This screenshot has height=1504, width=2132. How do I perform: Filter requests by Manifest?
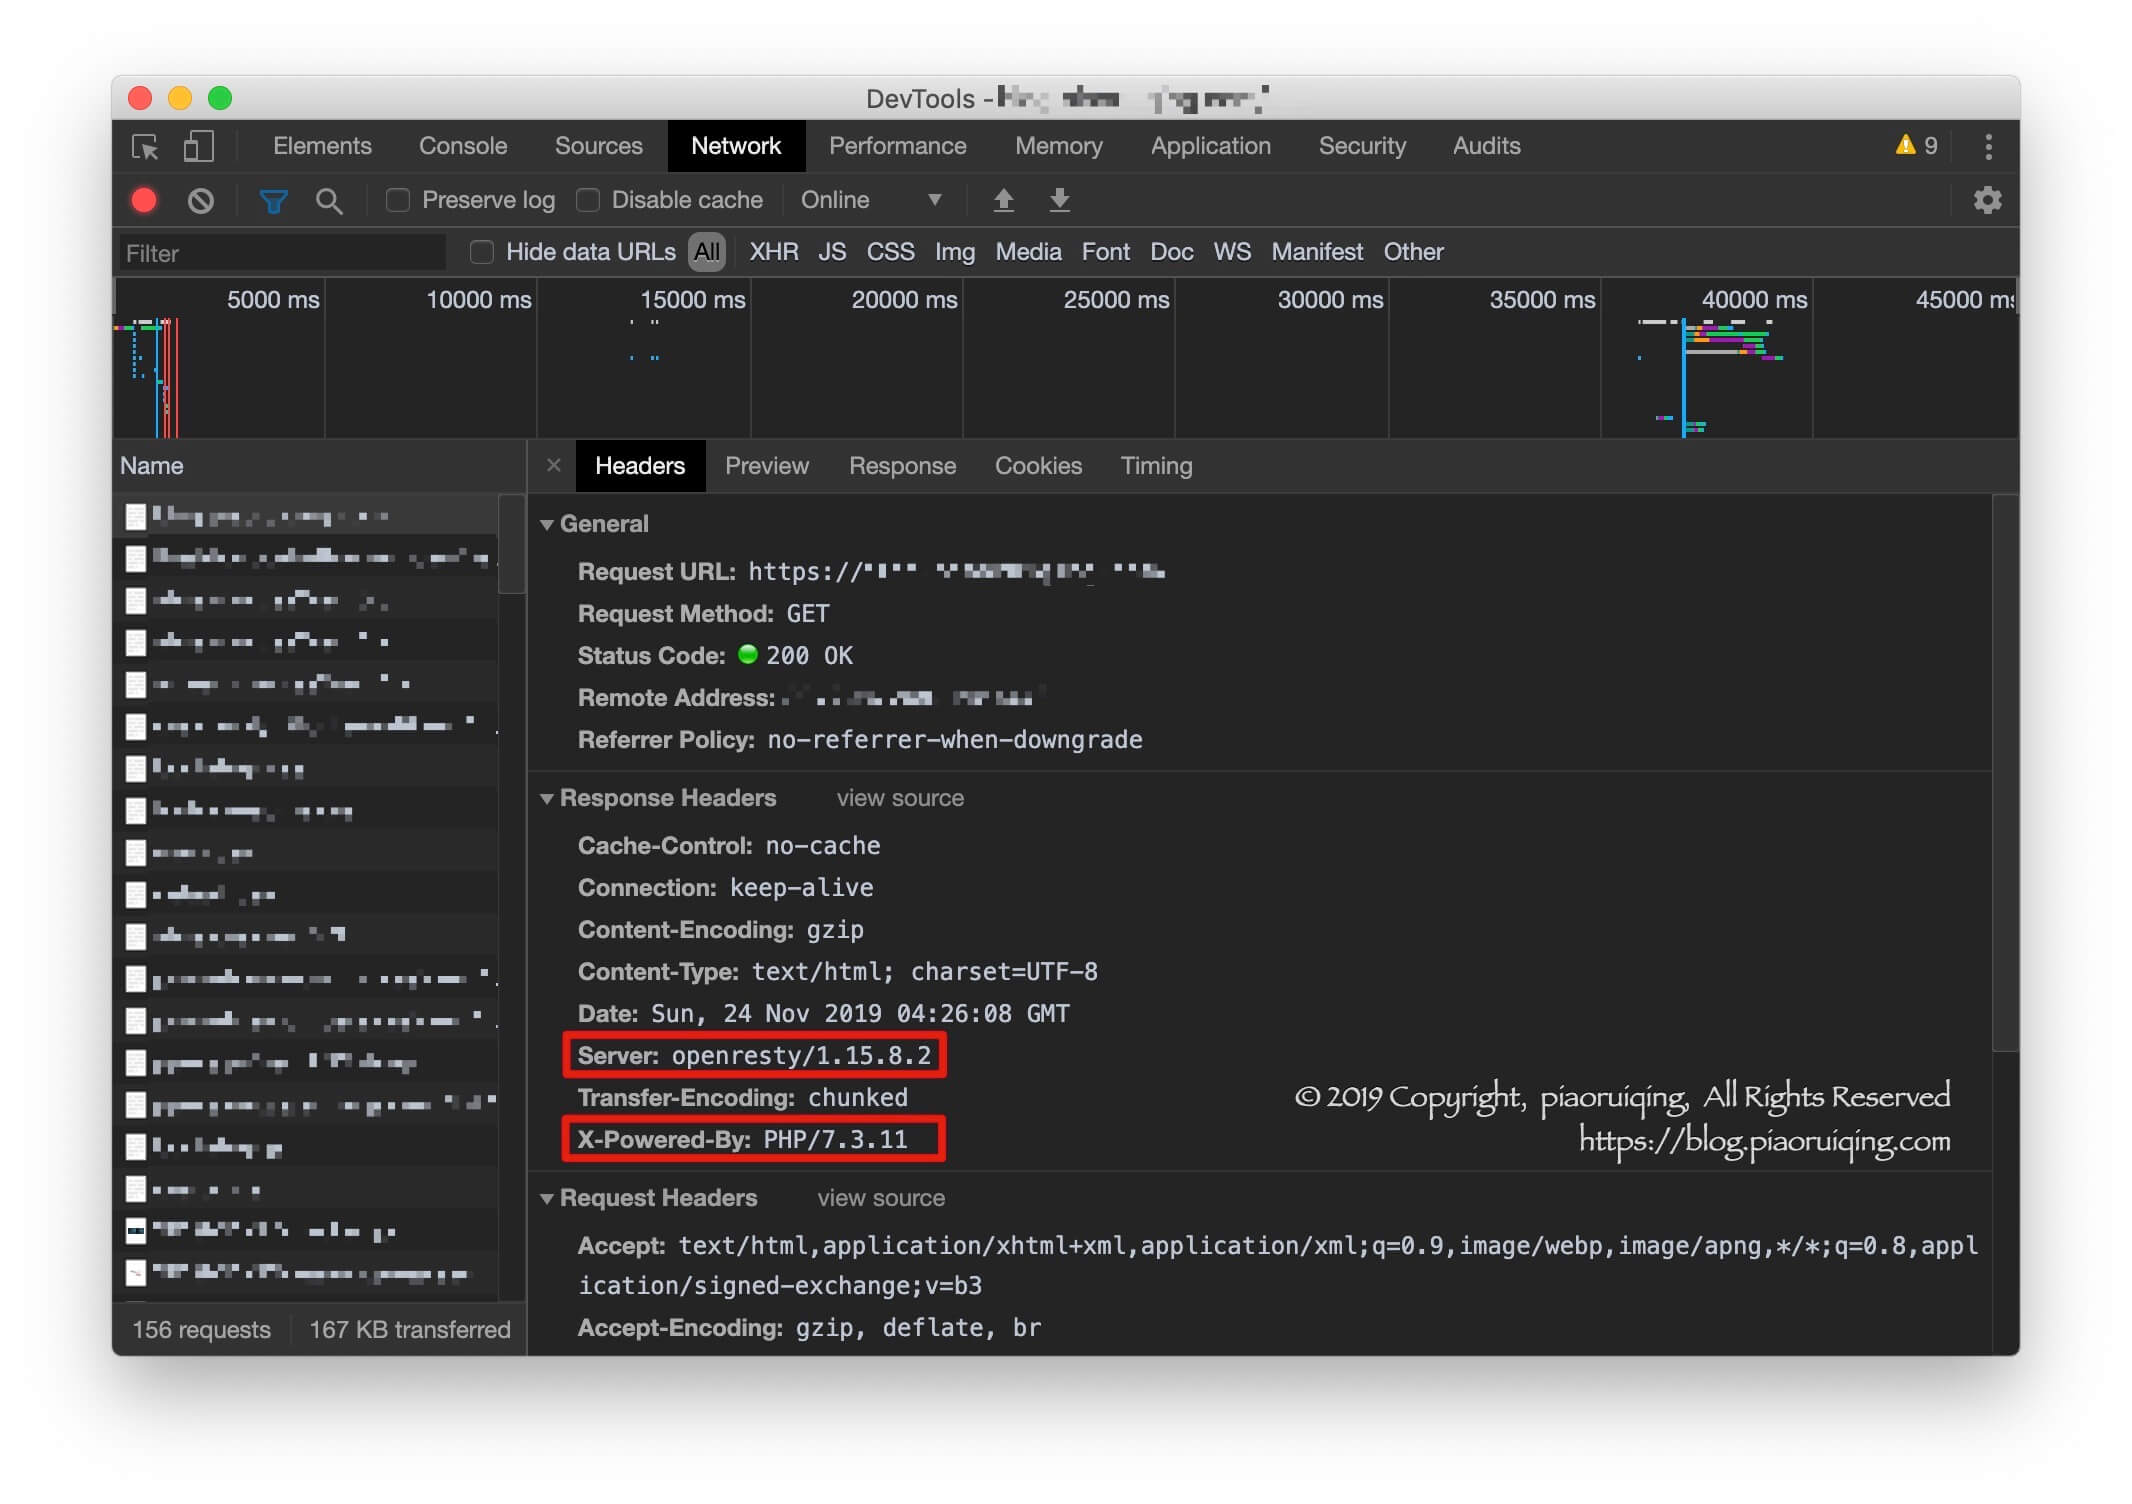click(x=1317, y=252)
